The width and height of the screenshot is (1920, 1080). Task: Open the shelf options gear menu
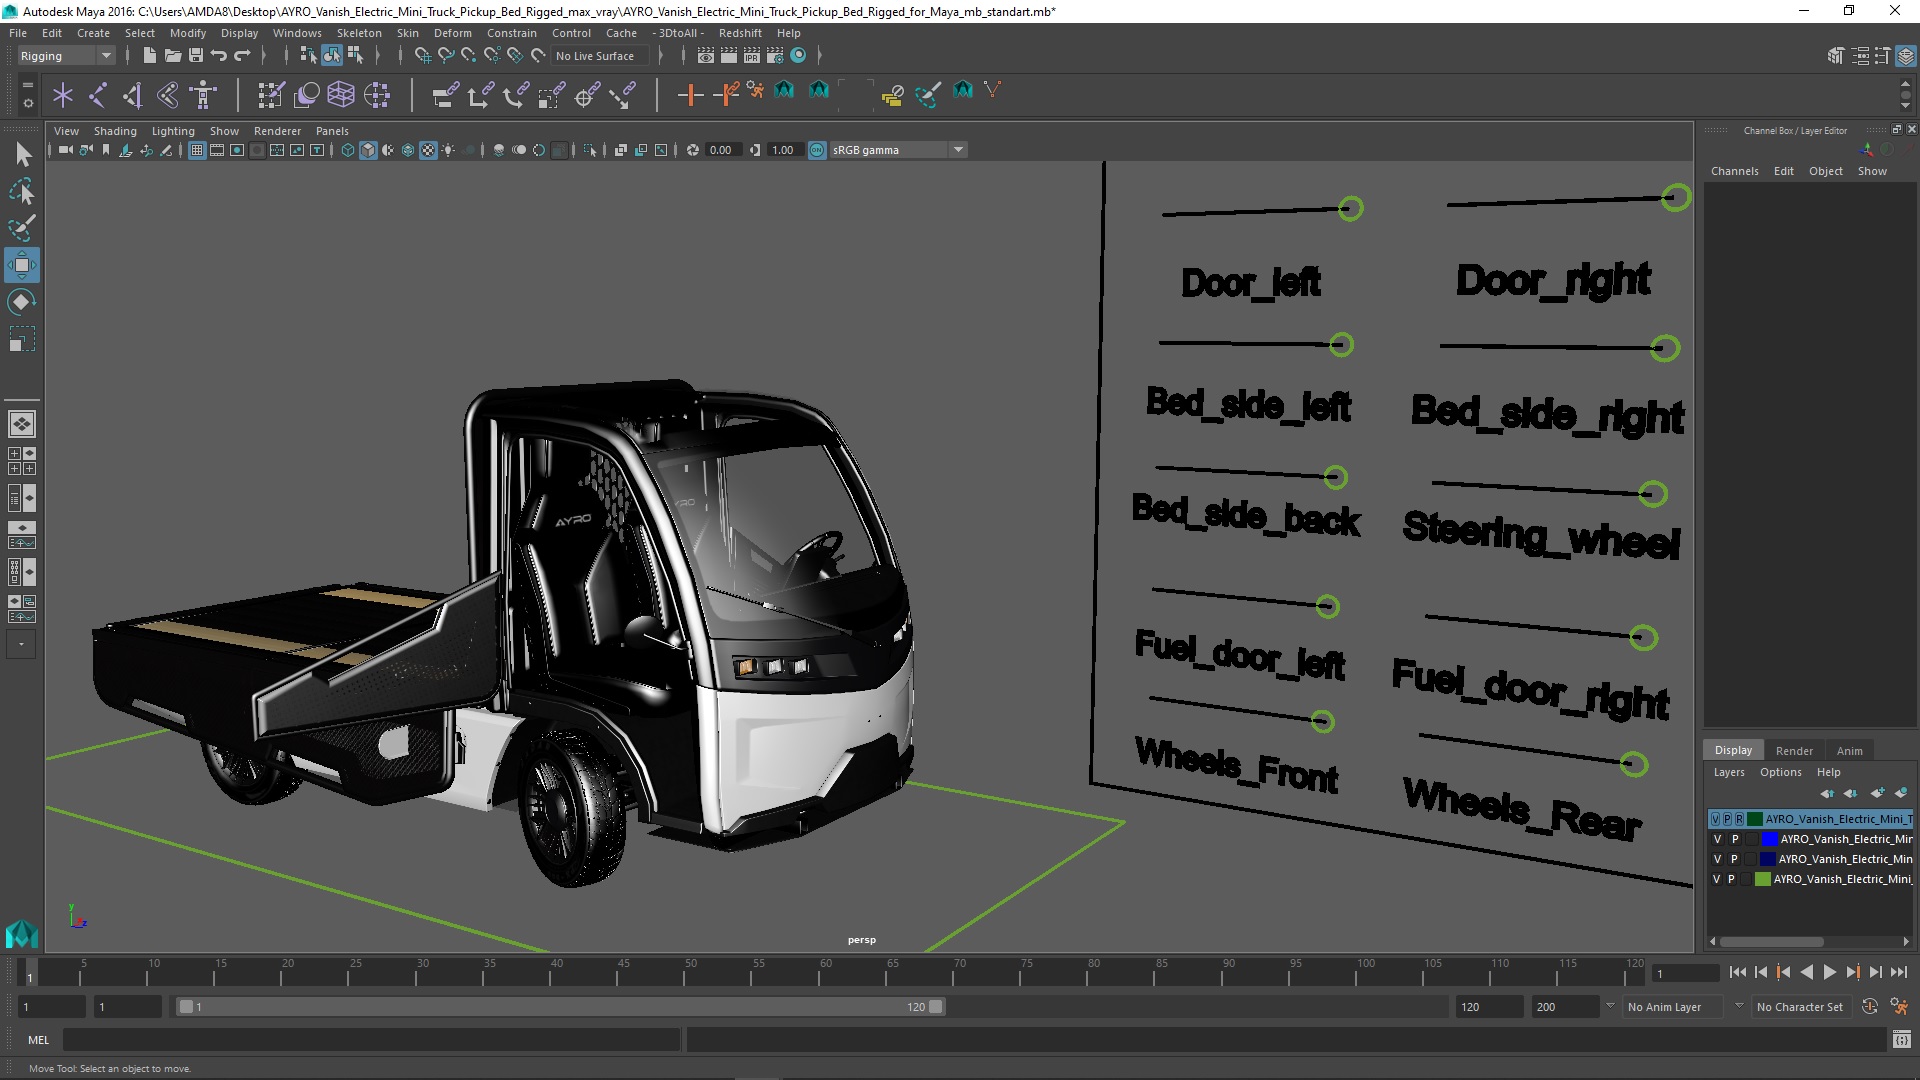pos(28,102)
